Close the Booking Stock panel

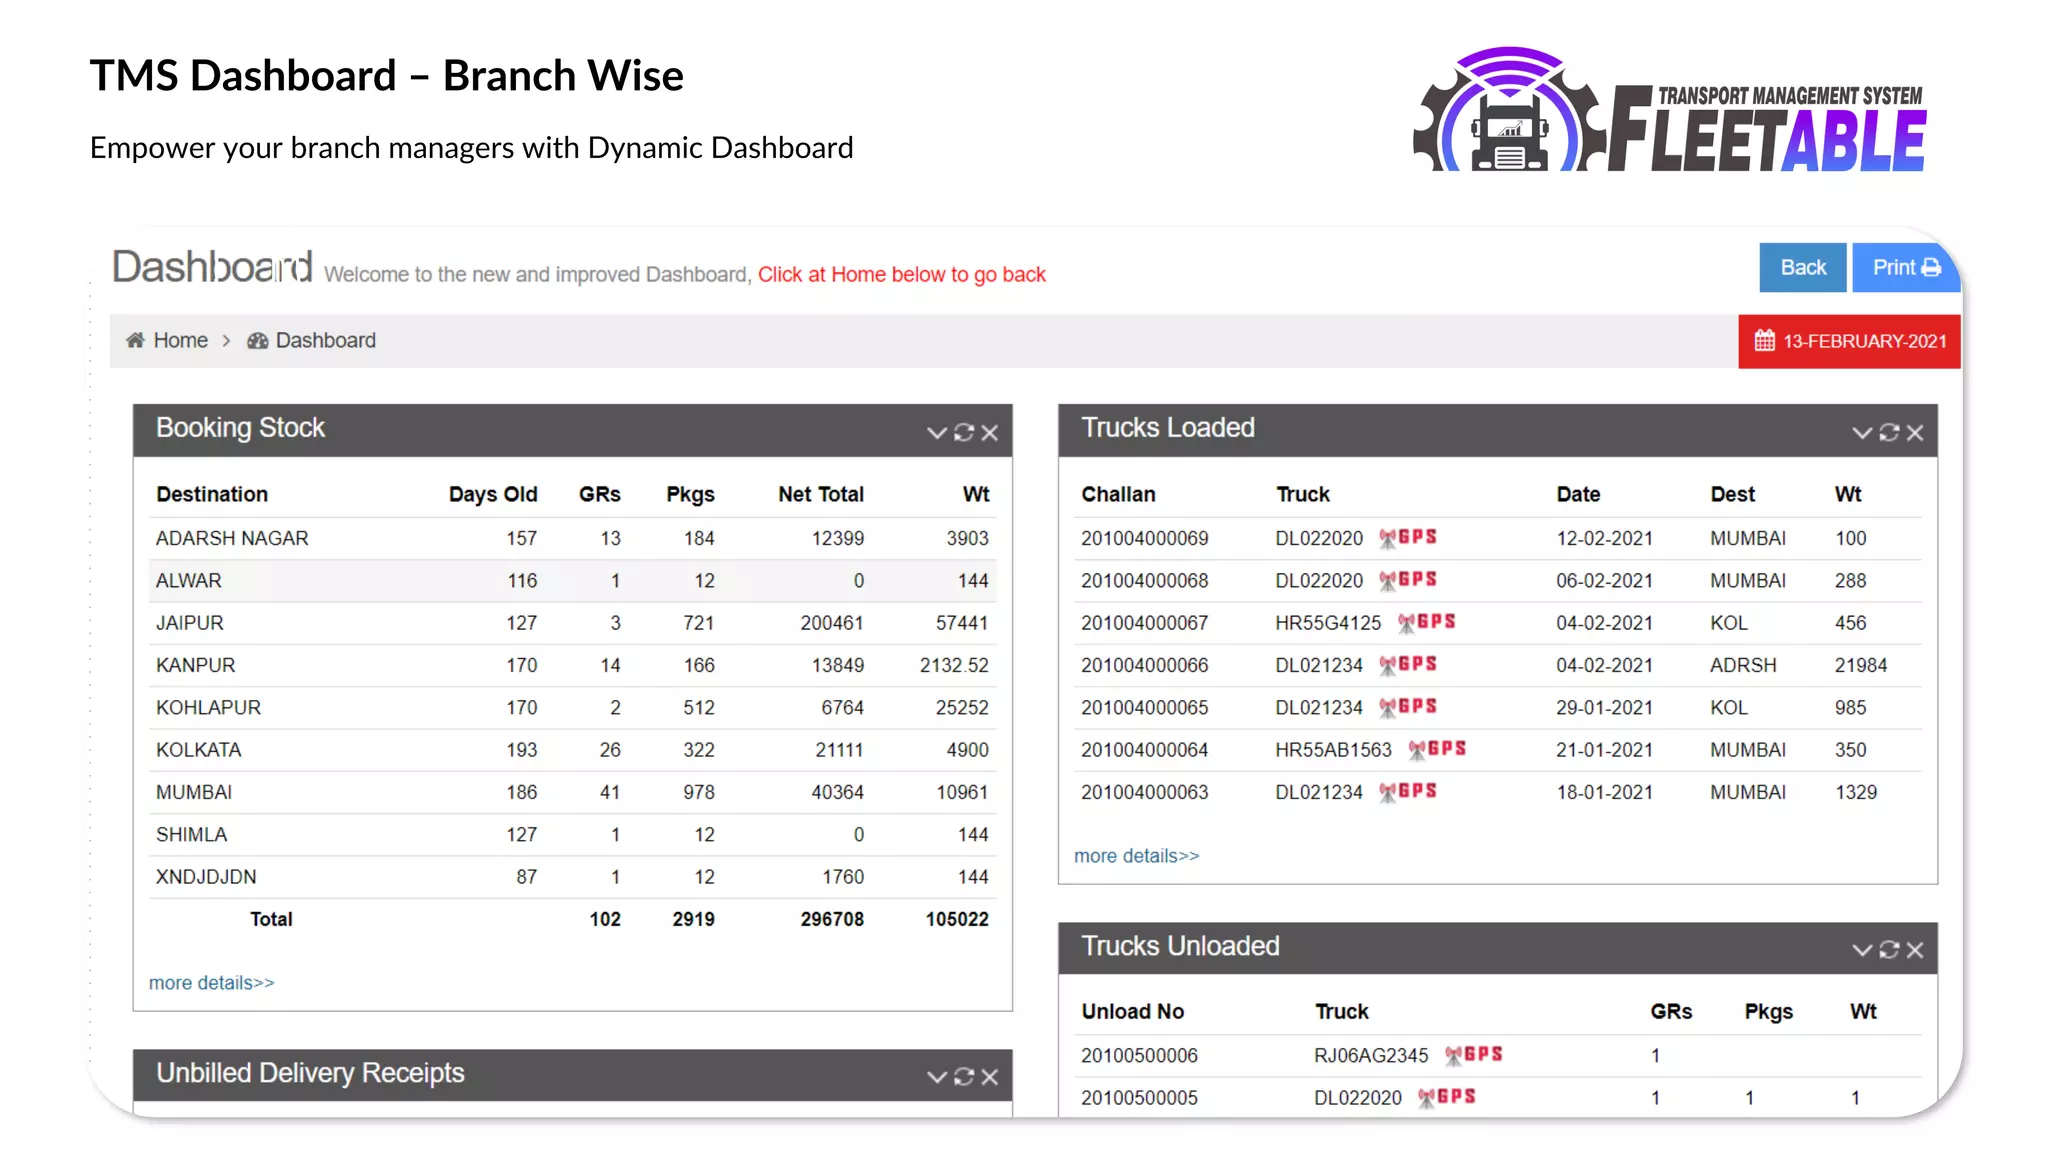pos(990,433)
